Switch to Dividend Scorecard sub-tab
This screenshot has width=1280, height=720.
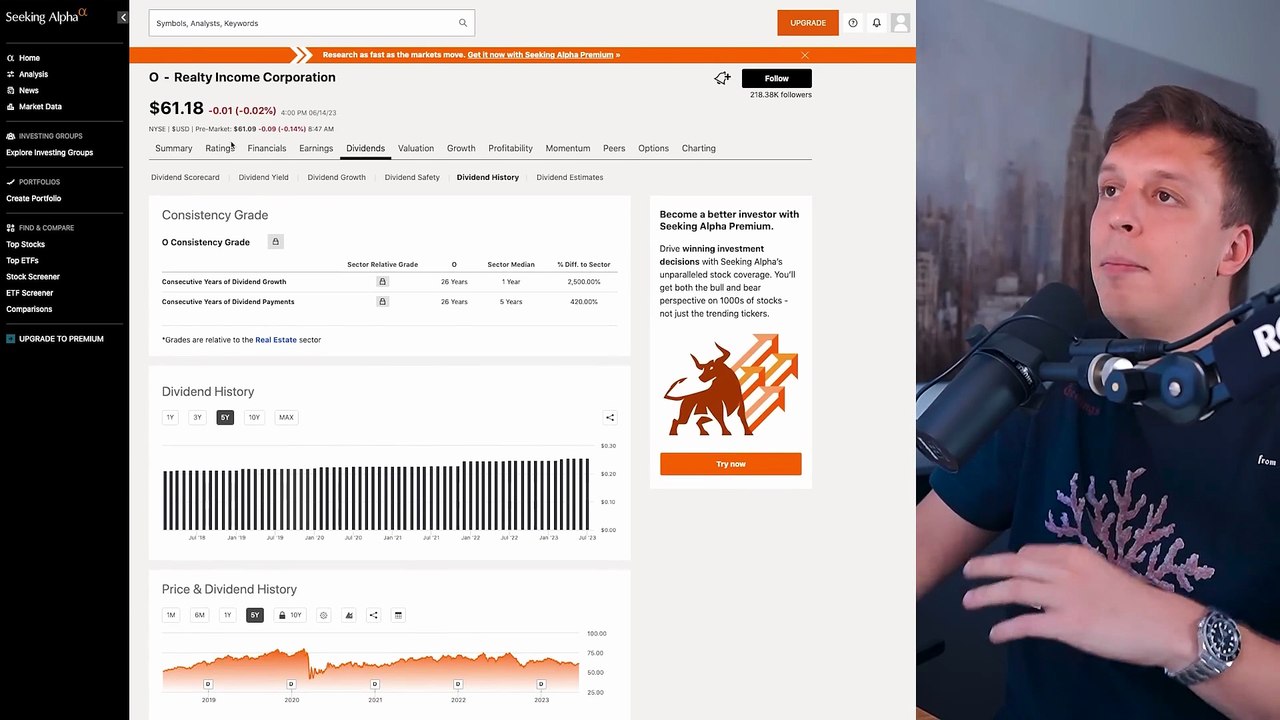(x=185, y=177)
